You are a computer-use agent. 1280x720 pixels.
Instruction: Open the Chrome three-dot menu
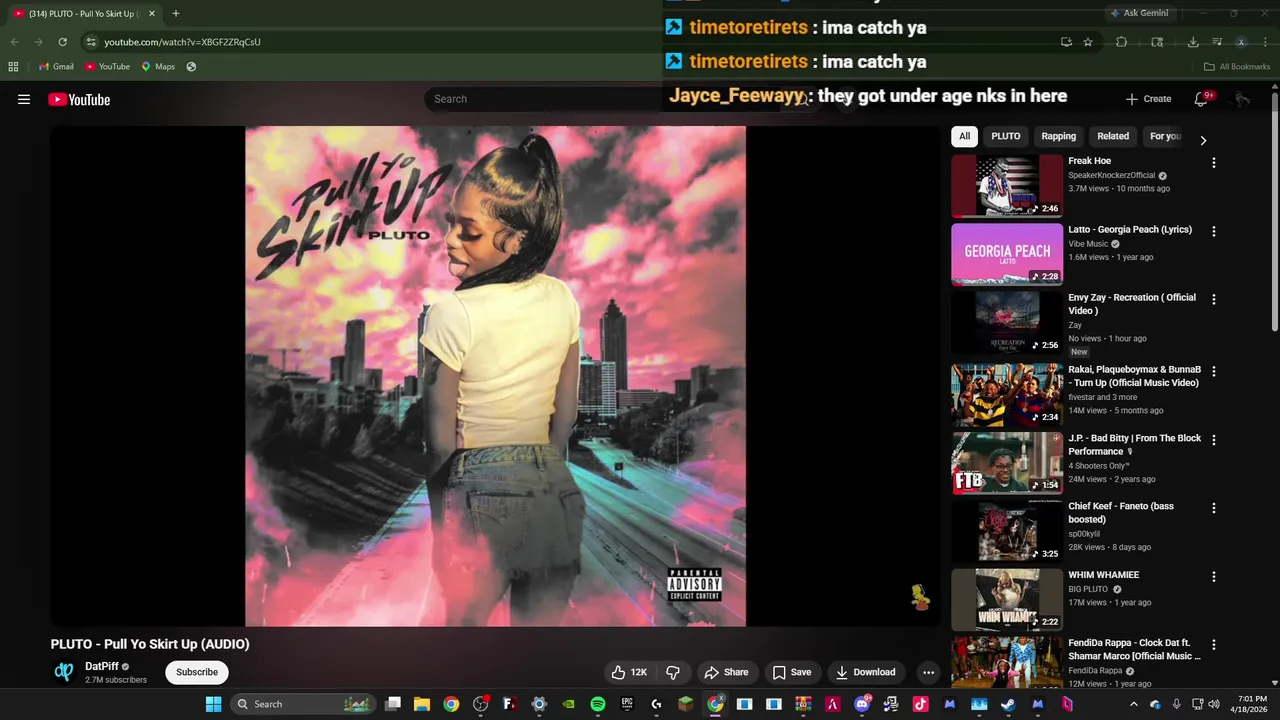click(1265, 42)
